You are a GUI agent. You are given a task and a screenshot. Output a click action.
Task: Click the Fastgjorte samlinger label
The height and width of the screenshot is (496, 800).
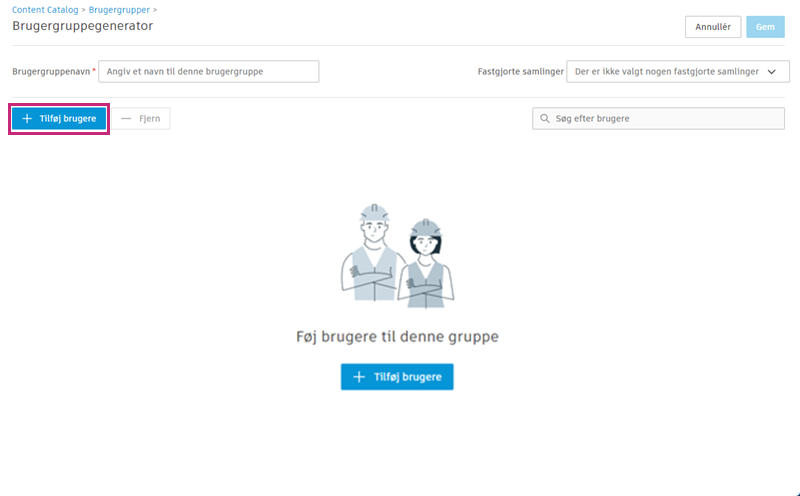point(520,71)
